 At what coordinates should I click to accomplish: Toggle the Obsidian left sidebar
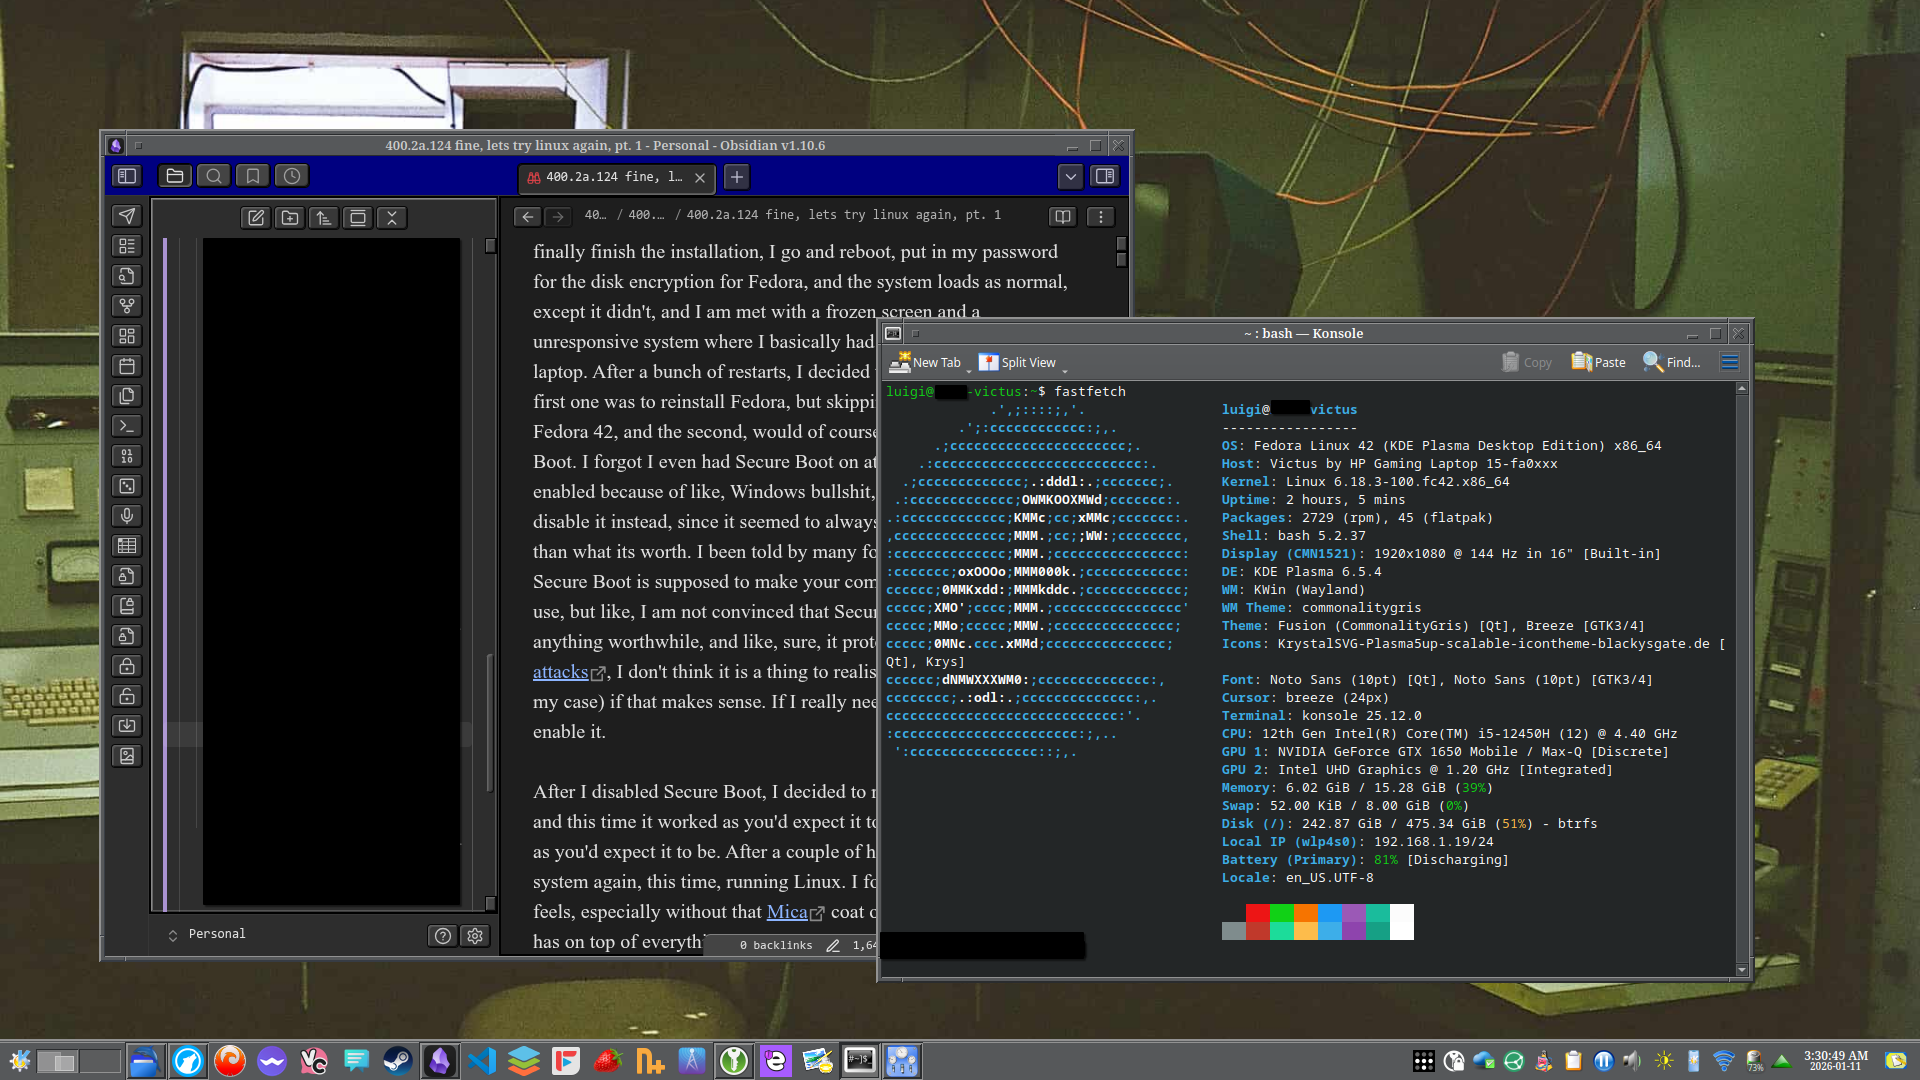(x=127, y=176)
